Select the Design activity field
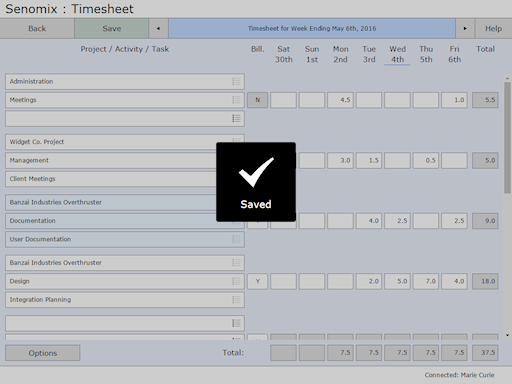 tap(125, 281)
